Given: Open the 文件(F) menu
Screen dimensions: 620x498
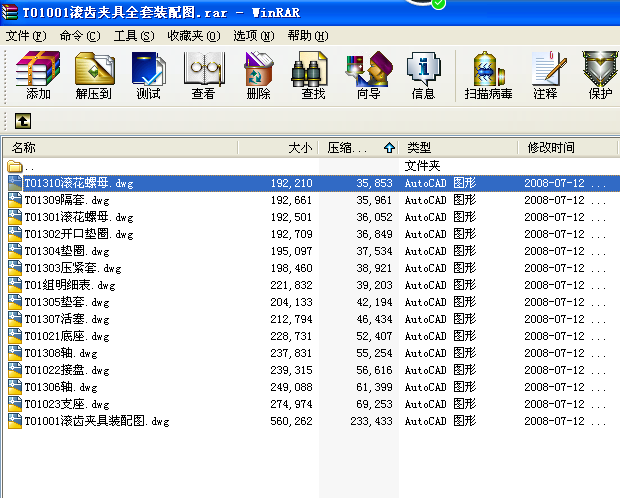Looking at the screenshot, I should click(x=26, y=36).
